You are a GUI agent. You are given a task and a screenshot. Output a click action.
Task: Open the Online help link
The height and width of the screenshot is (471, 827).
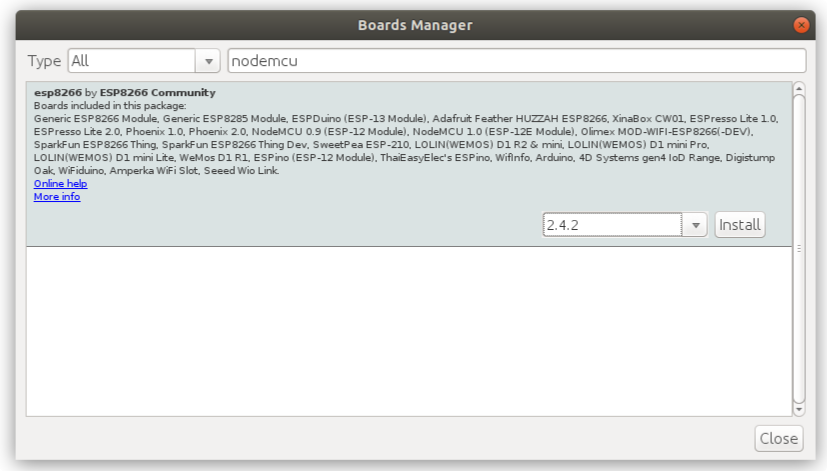61,184
